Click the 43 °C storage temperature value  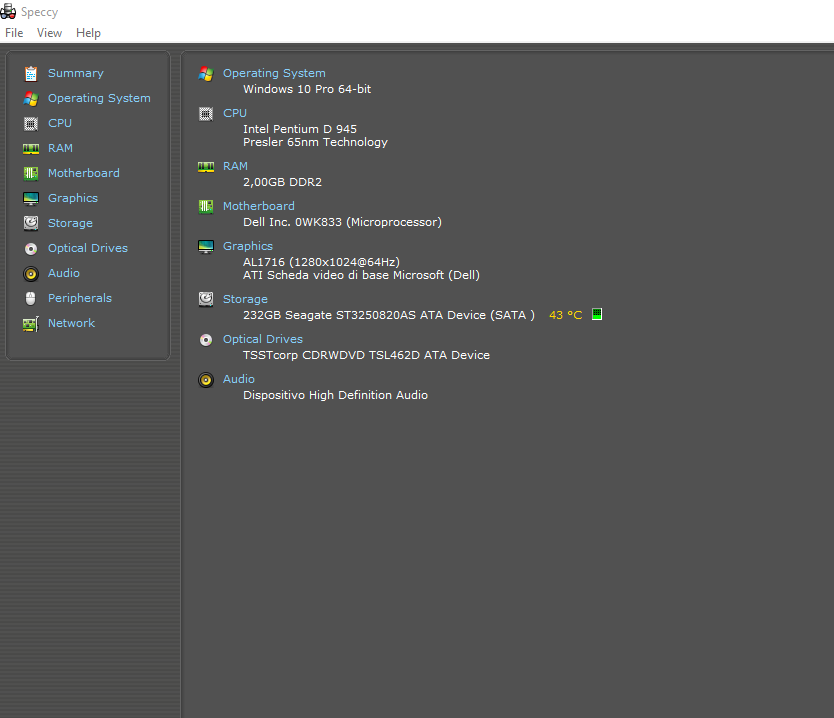pos(565,315)
